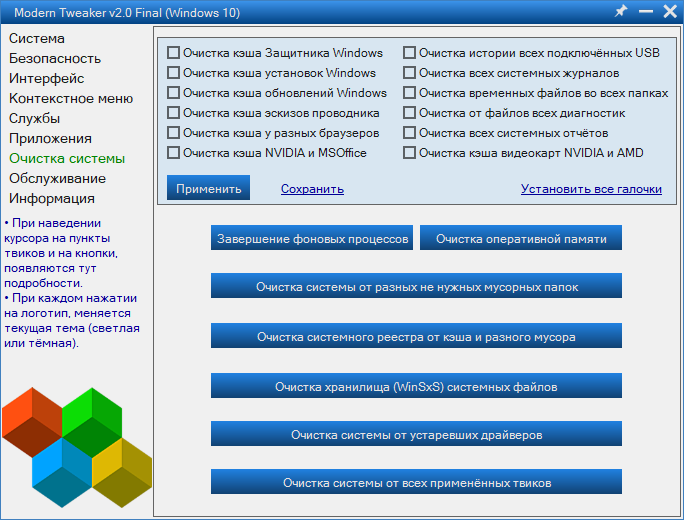Enable Очистка всех системных журналов
The width and height of the screenshot is (684, 520).
(409, 73)
